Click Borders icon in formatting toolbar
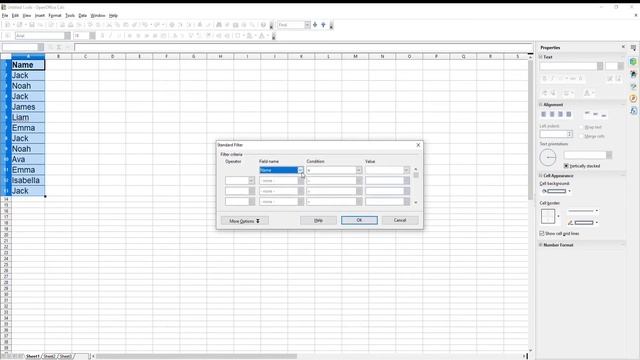The image size is (640, 360). coord(238,36)
